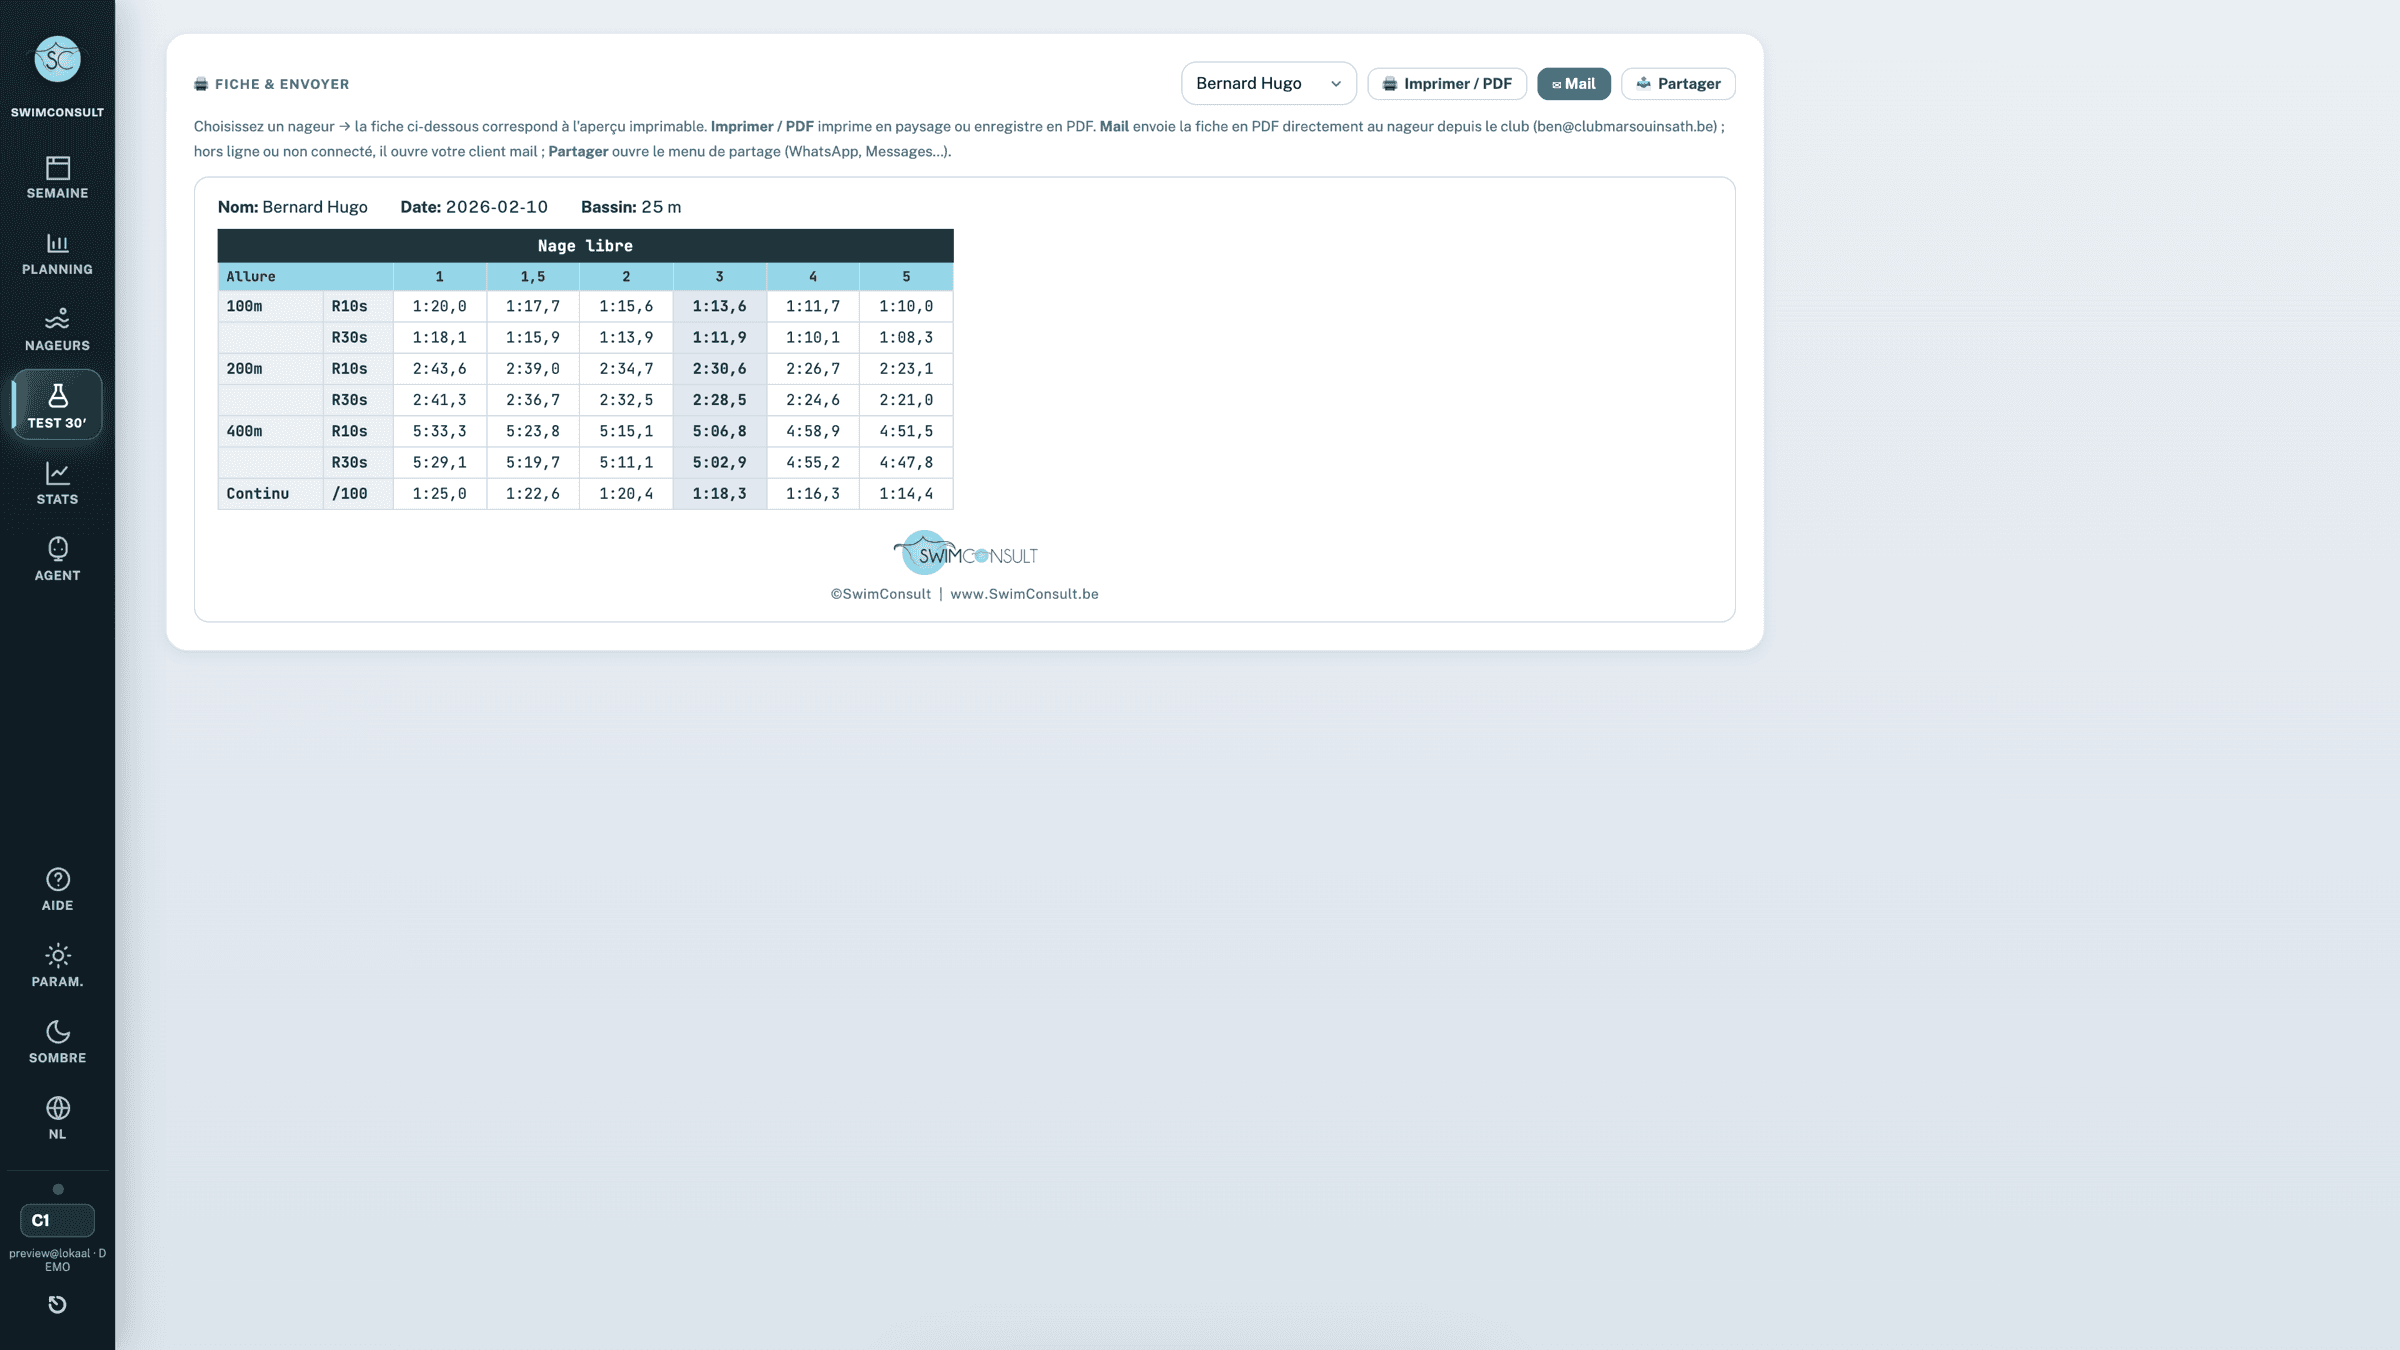The width and height of the screenshot is (2400, 1350).
Task: Open the Planning chart section
Action: pos(57,254)
